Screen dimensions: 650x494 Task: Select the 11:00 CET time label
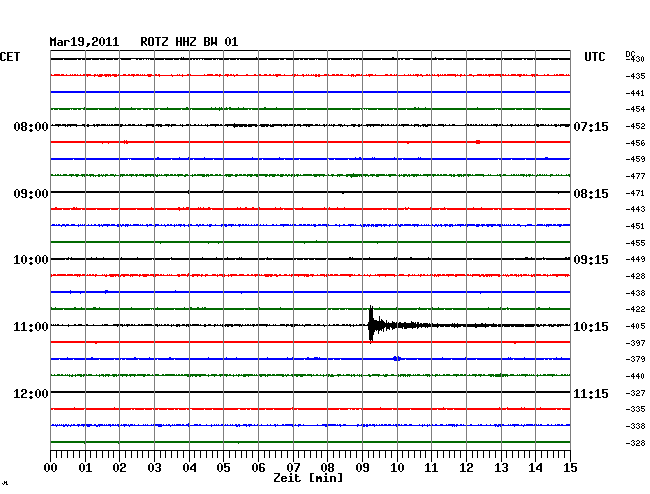pyautogui.click(x=31, y=327)
